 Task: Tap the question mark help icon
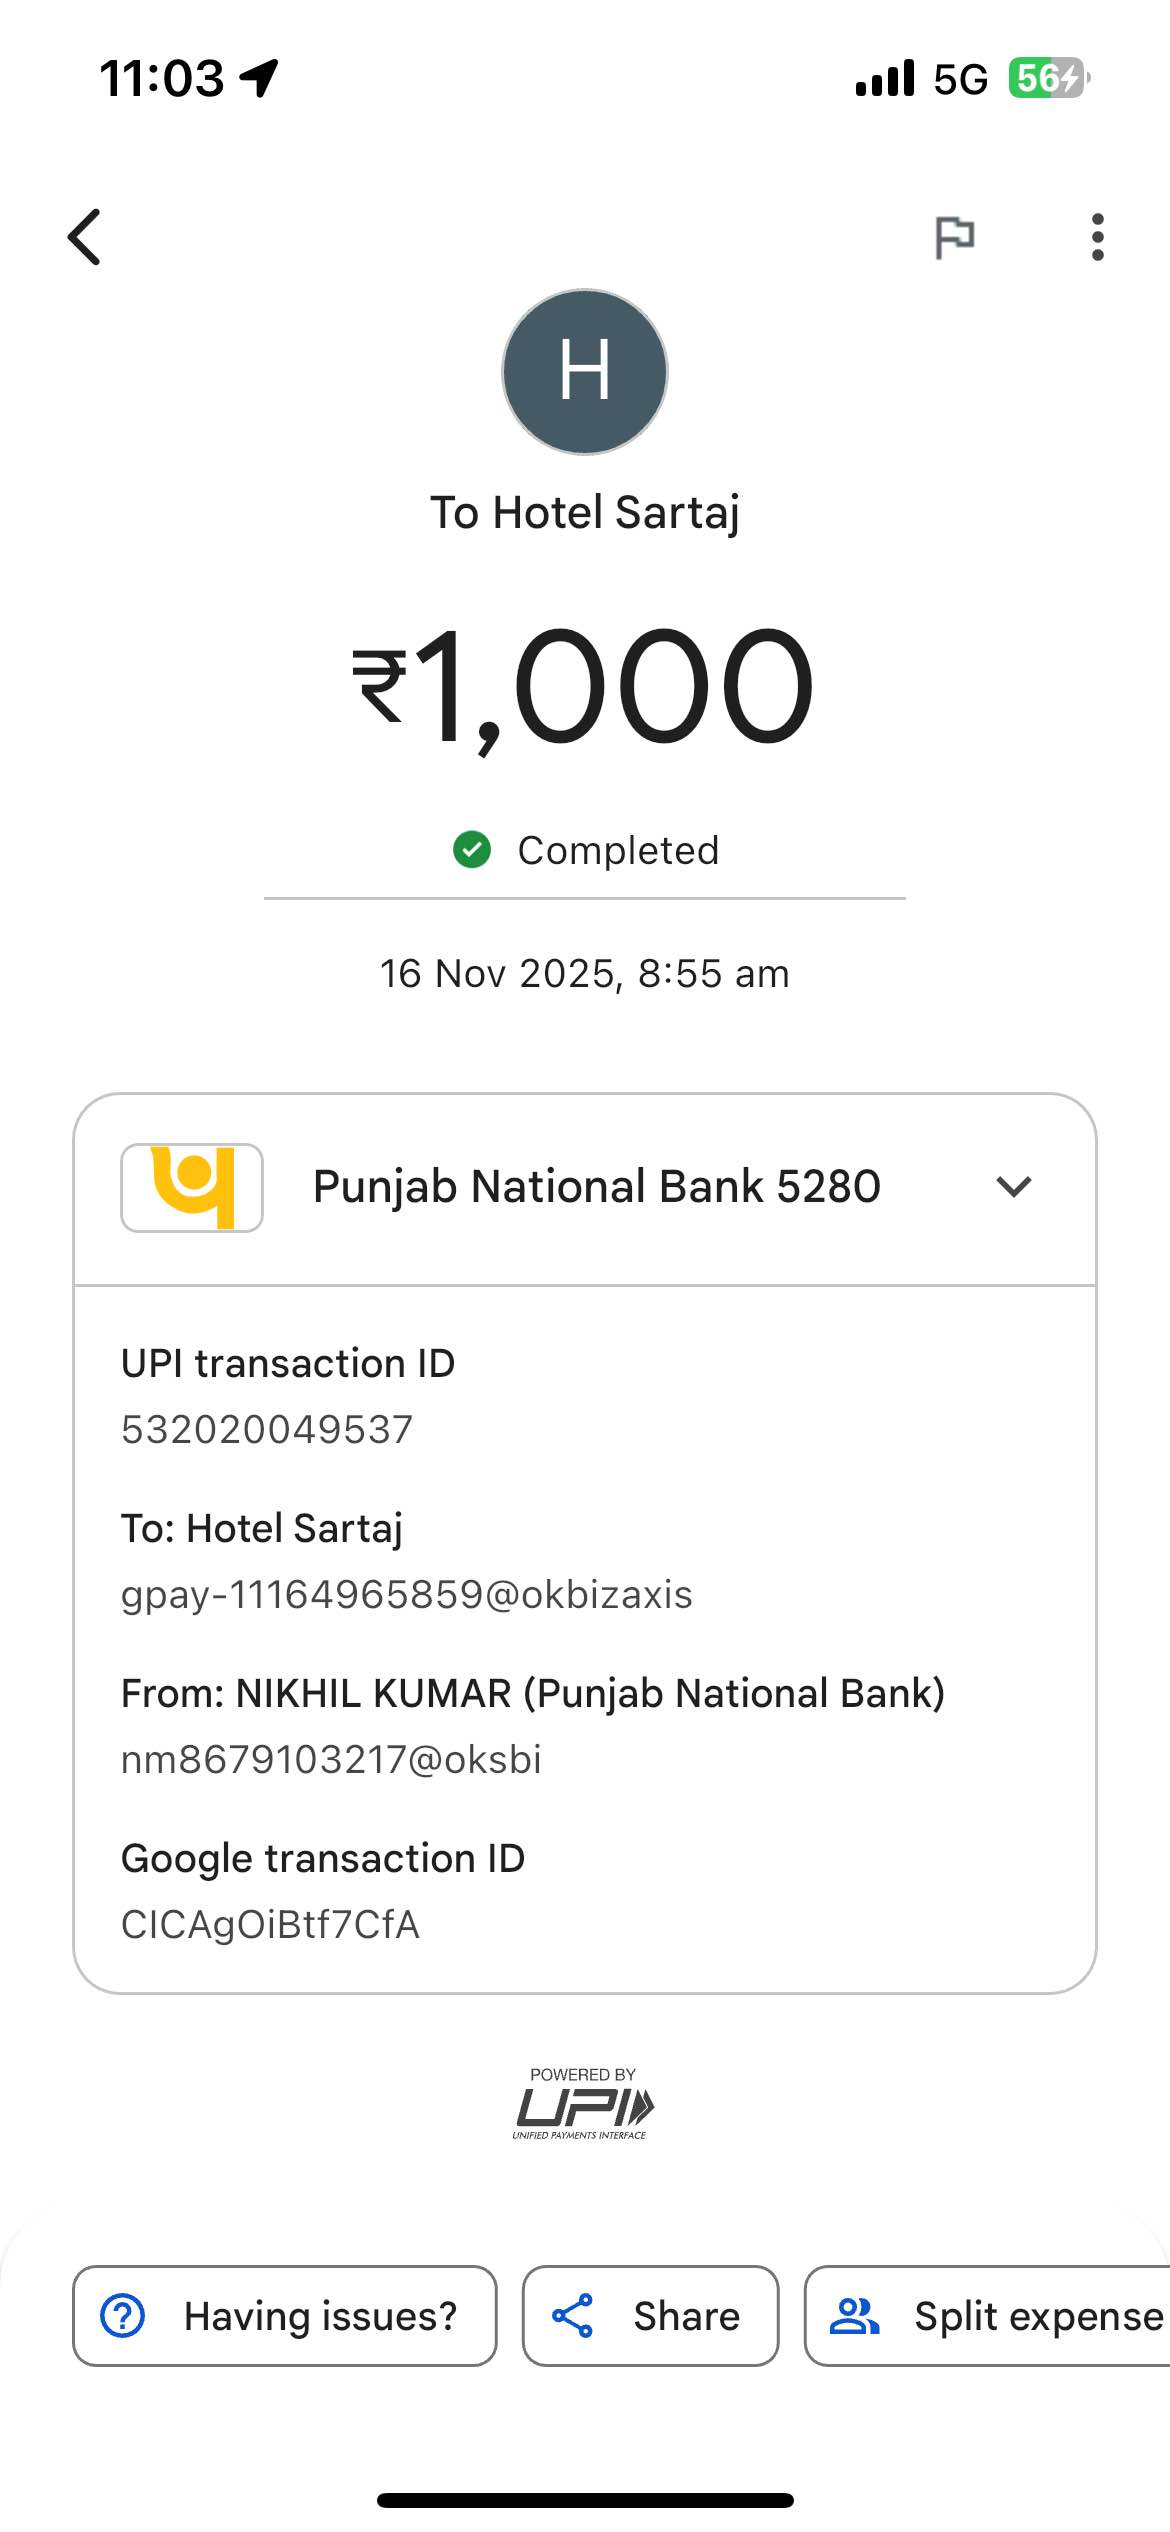coord(123,2316)
